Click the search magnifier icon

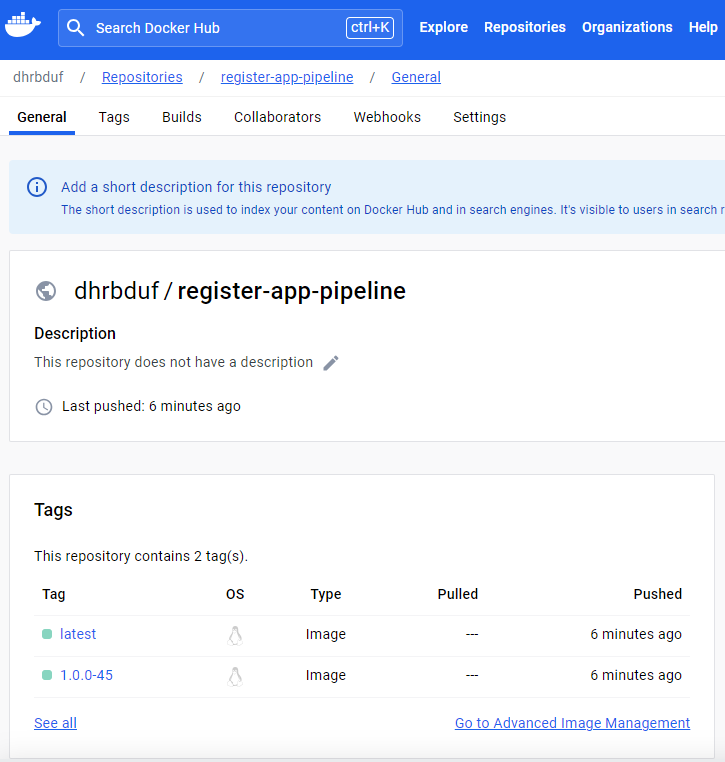click(x=75, y=28)
